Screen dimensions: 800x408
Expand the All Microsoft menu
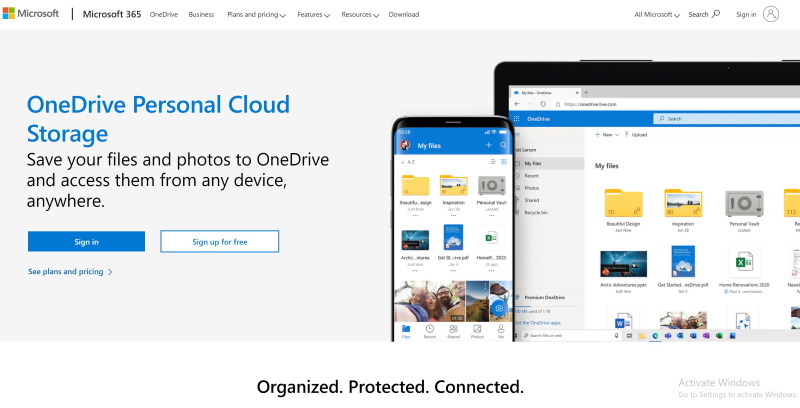pos(657,14)
